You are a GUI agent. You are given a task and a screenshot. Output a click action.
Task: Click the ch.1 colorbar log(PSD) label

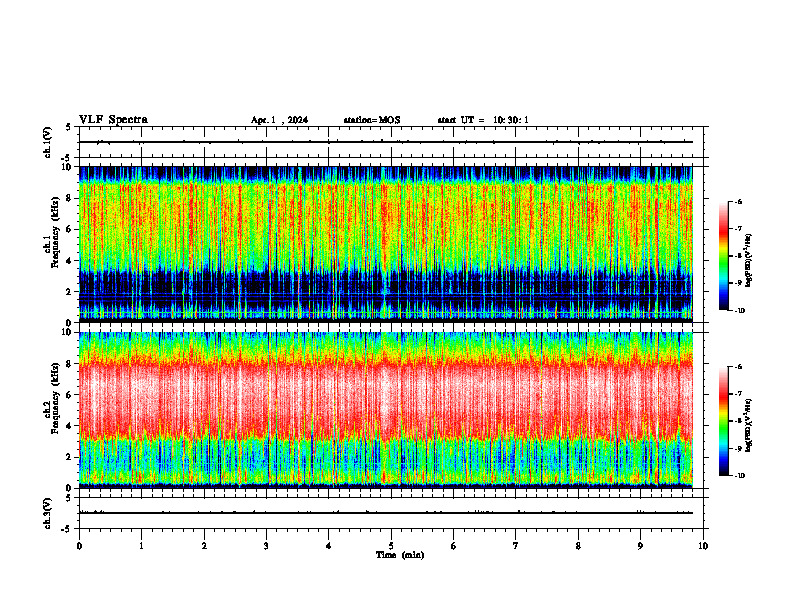[749, 261]
